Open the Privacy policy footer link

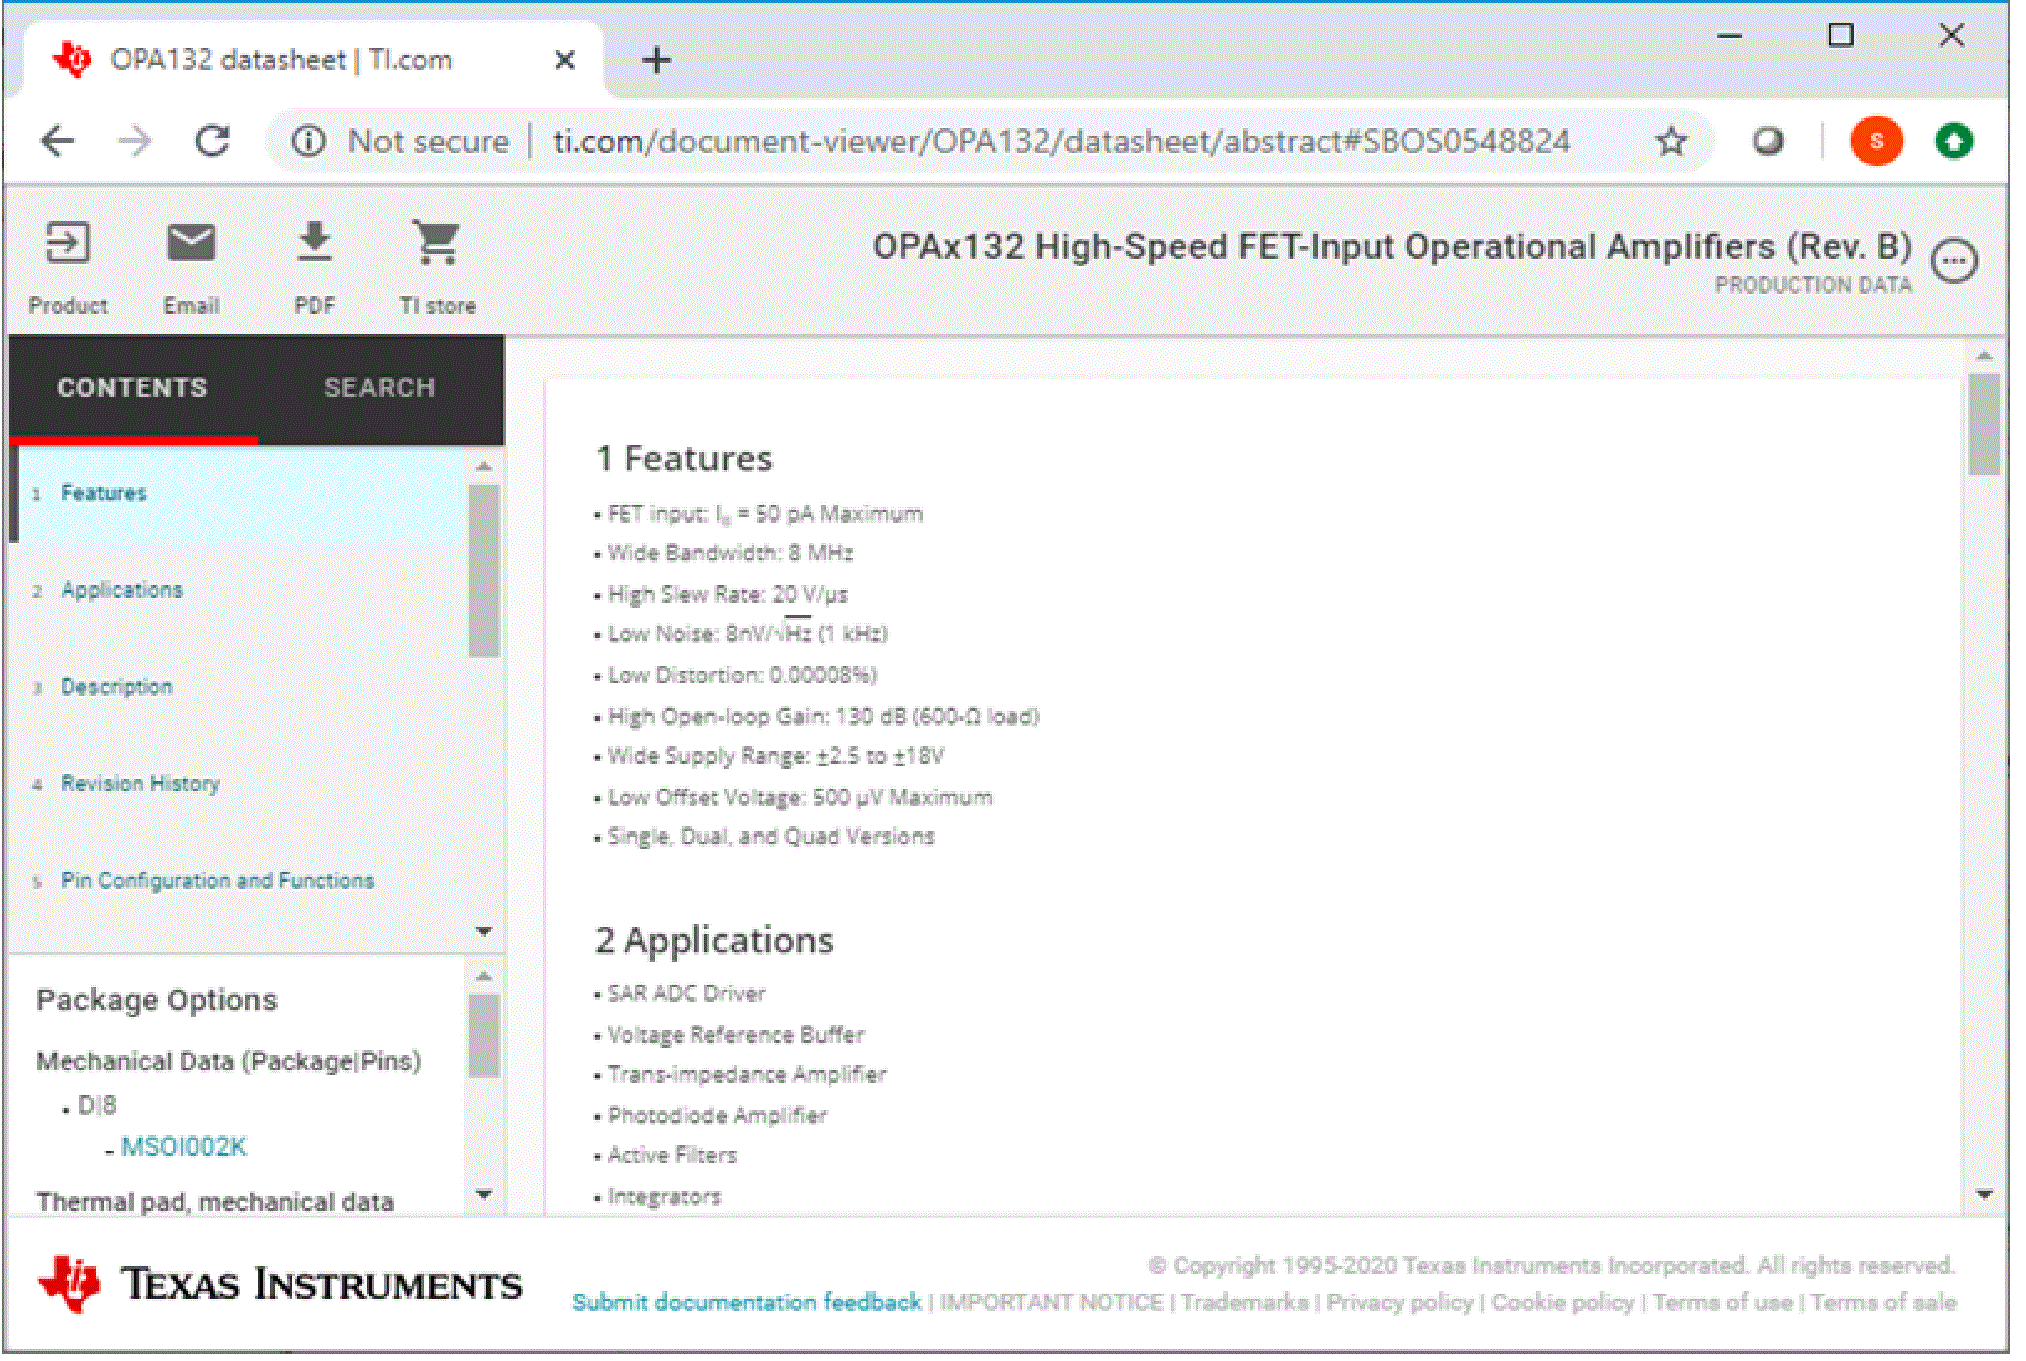click(x=1400, y=1302)
